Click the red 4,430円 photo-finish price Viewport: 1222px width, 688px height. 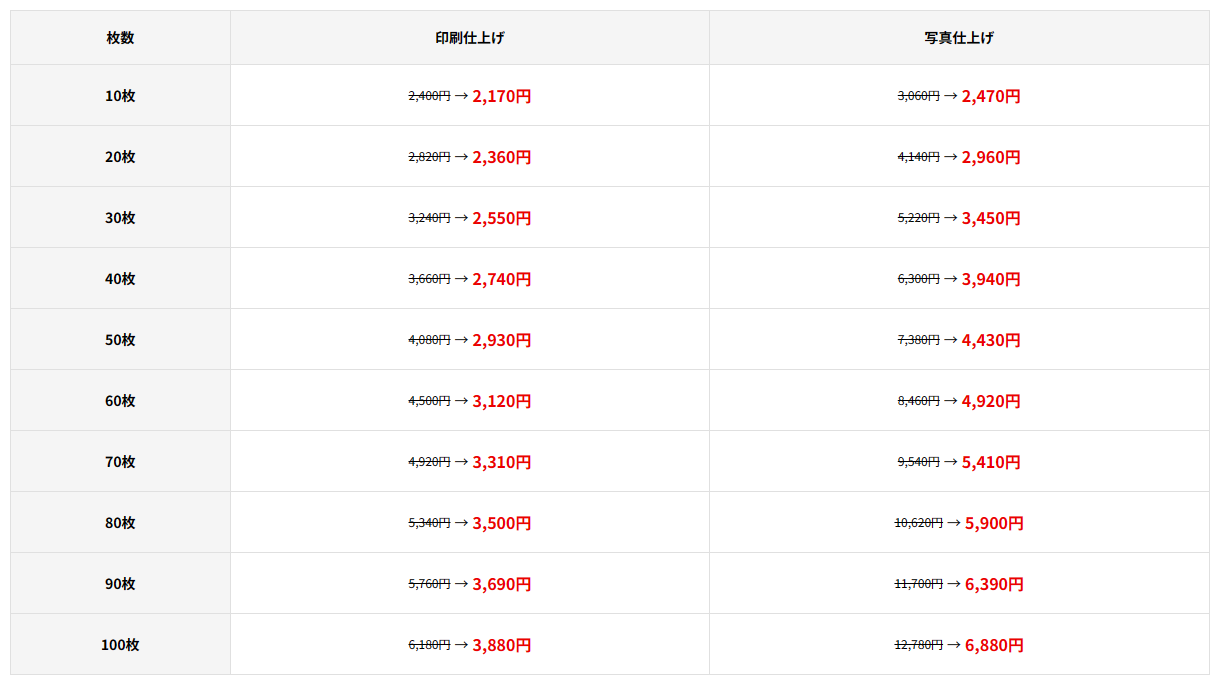(x=991, y=341)
